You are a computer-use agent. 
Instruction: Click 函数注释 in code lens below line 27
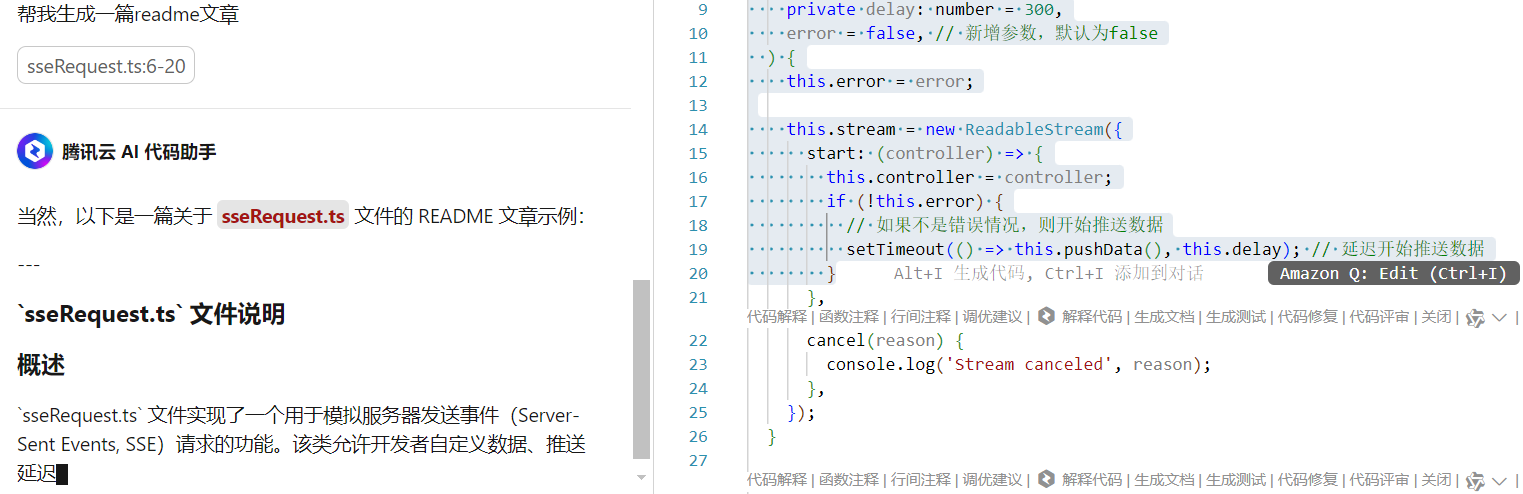click(849, 480)
